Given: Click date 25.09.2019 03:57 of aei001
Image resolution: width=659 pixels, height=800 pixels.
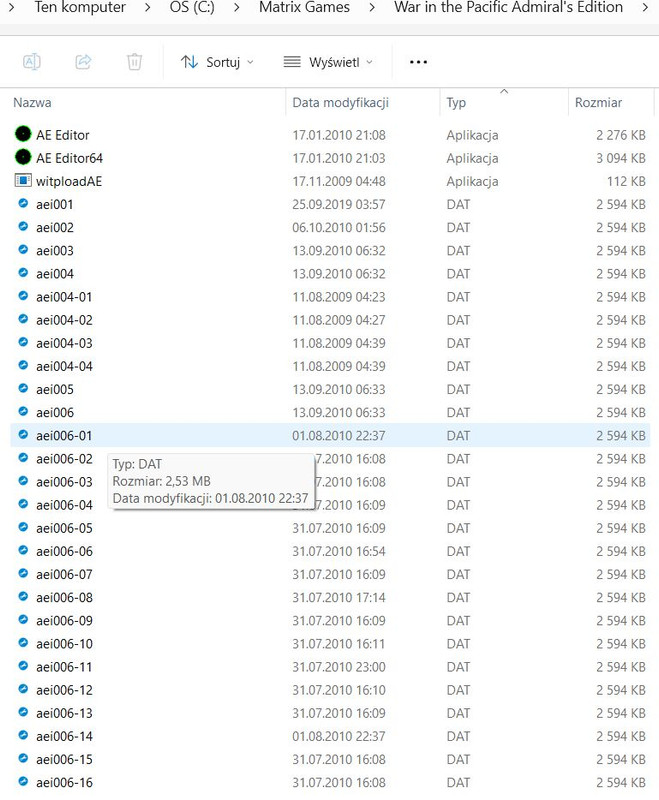Looking at the screenshot, I should pos(339,205).
